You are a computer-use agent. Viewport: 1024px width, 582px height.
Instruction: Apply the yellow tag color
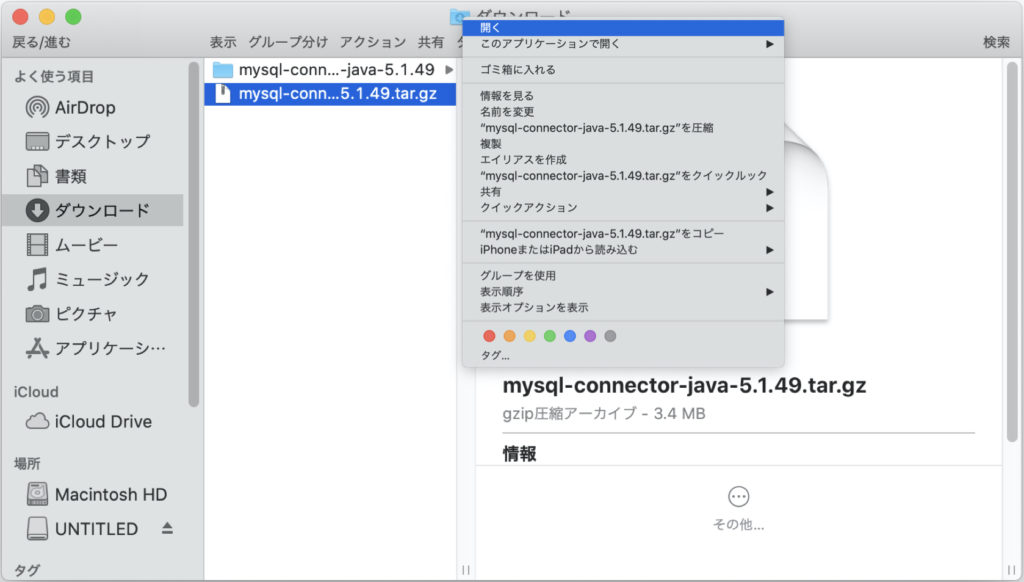click(x=530, y=336)
